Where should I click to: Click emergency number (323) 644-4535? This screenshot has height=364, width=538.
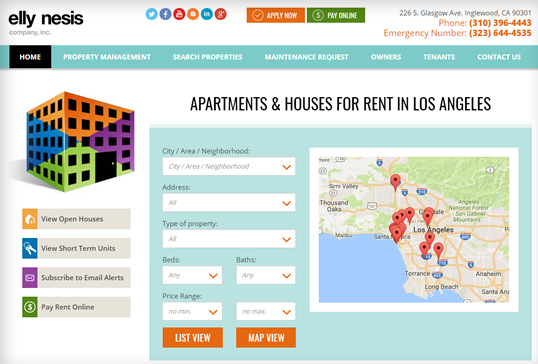point(500,33)
